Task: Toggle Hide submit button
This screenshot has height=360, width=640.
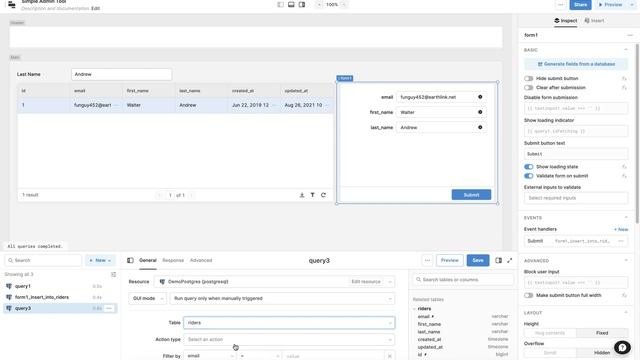Action: point(529,78)
